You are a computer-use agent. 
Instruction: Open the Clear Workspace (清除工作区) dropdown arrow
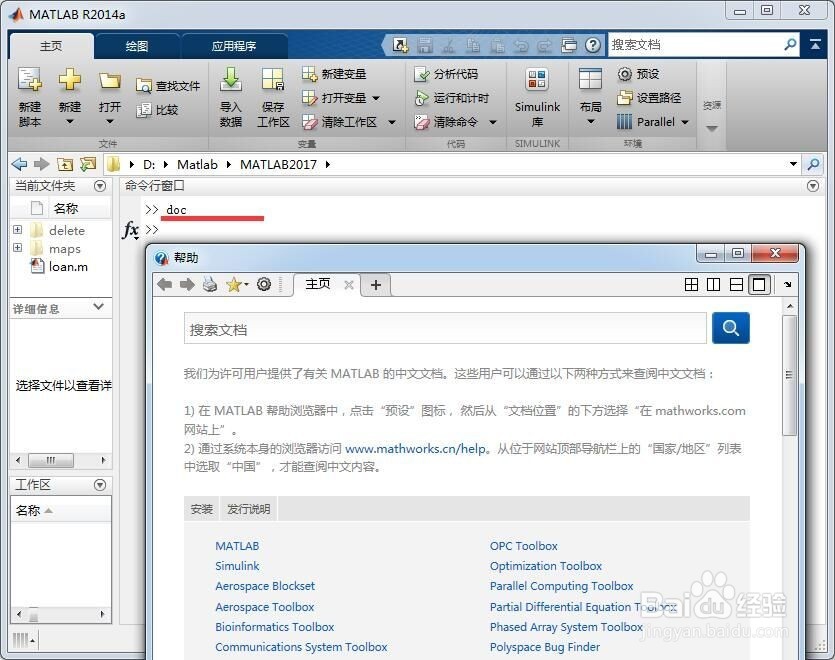click(392, 123)
